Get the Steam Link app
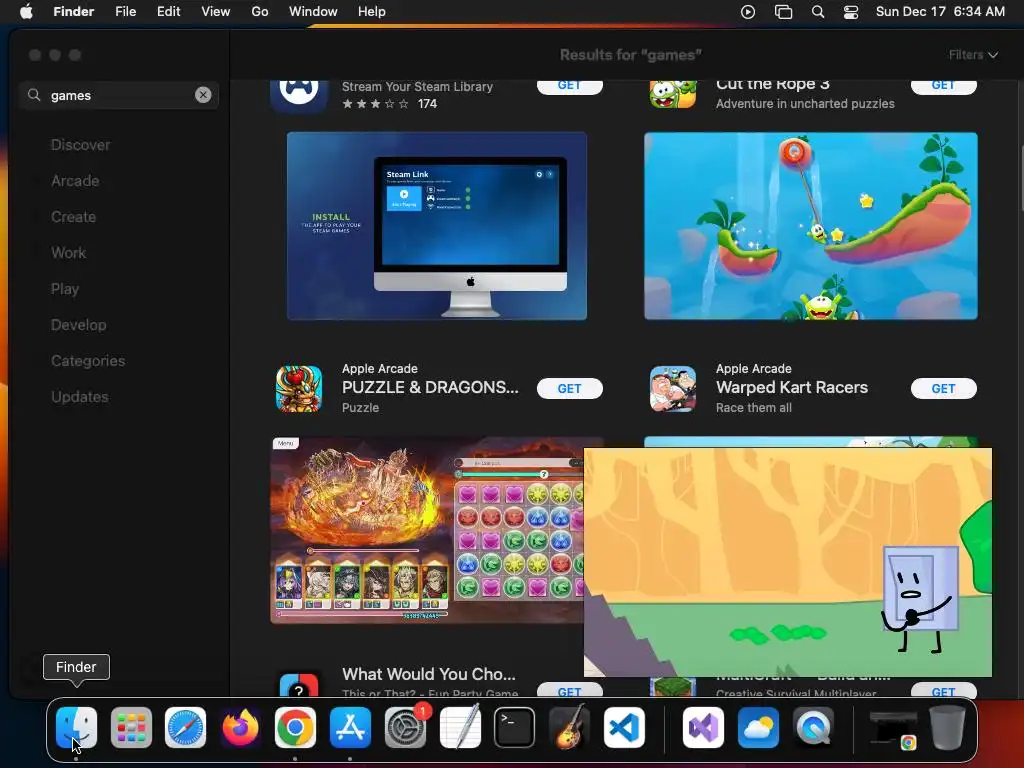This screenshot has height=768, width=1024. 569,86
